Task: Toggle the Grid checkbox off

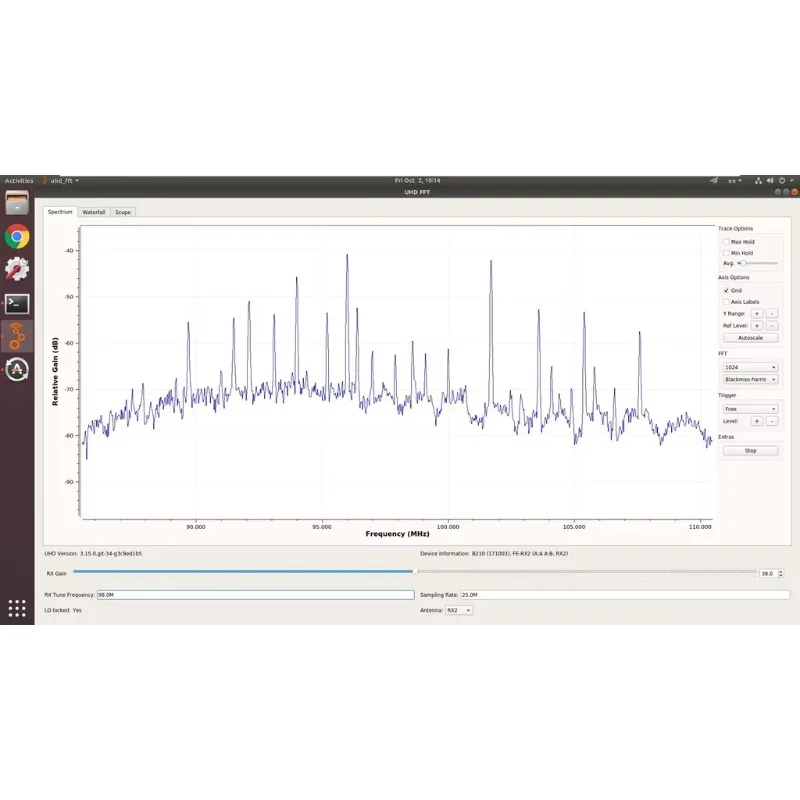Action: click(726, 290)
